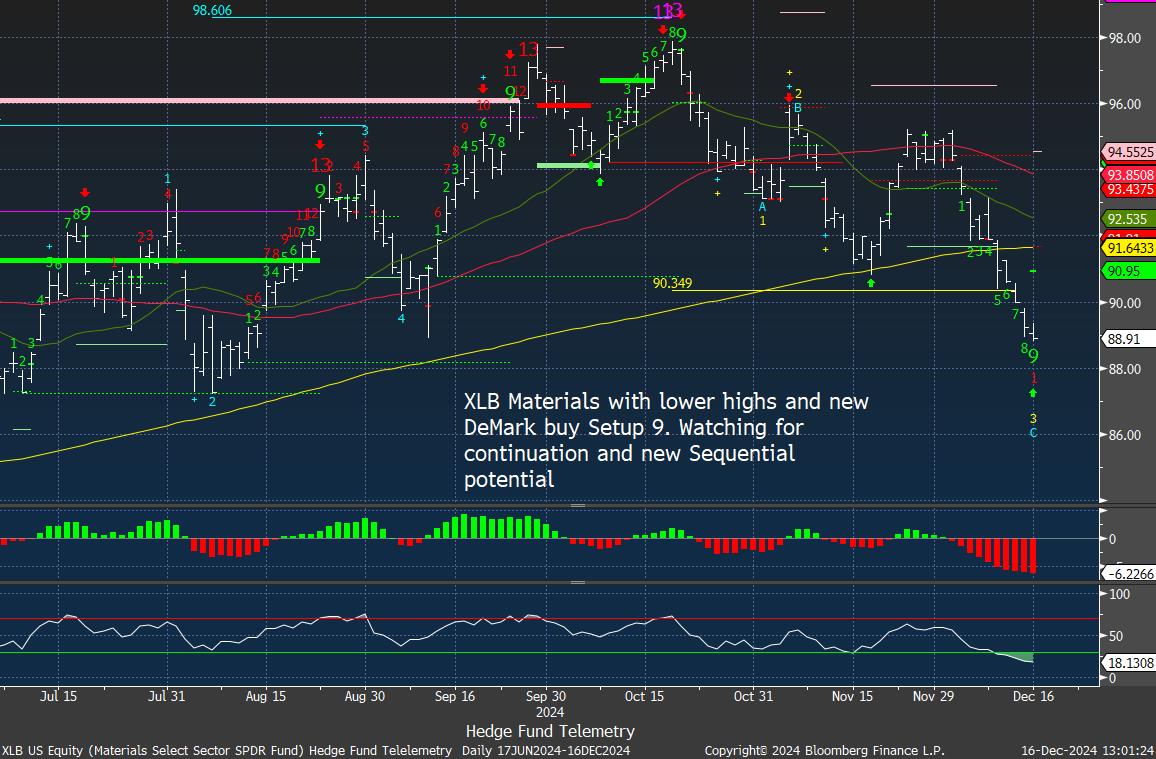Screen dimensions: 1156x759
Task: Click the green up arrow below Dec 16 bar
Action: (x=1033, y=394)
